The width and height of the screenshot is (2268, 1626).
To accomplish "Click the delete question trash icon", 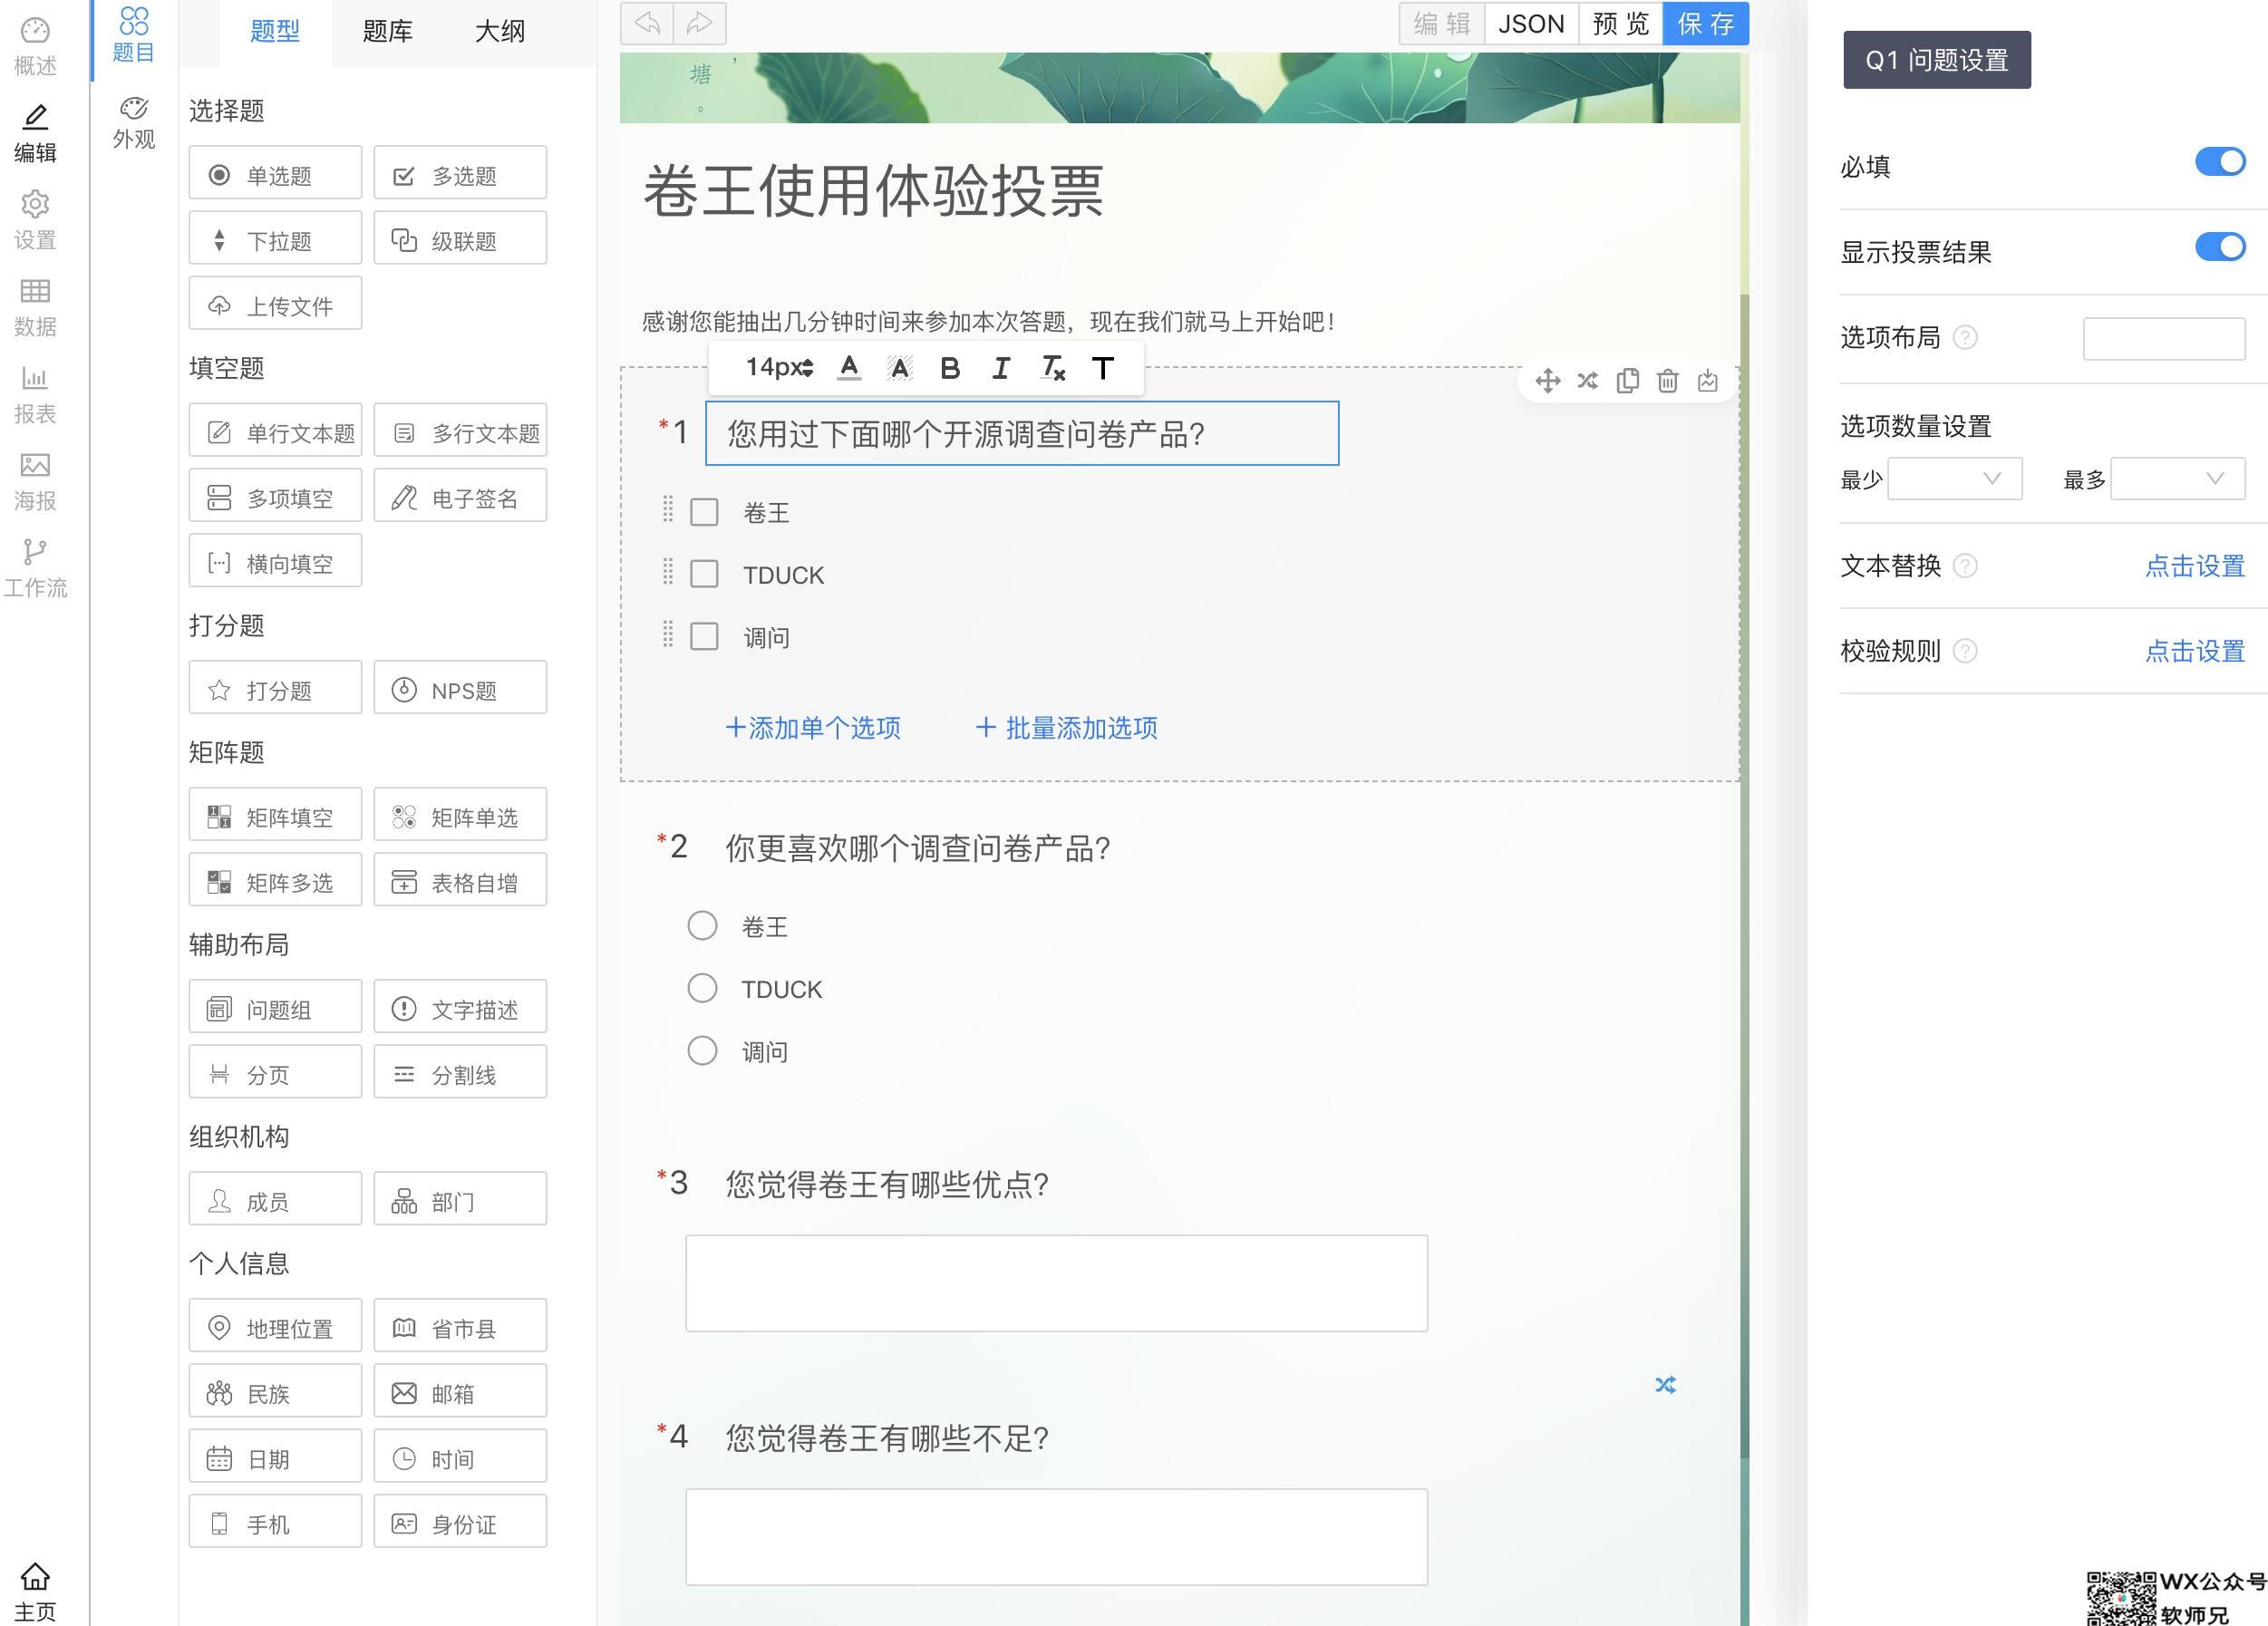I will 1667,381.
